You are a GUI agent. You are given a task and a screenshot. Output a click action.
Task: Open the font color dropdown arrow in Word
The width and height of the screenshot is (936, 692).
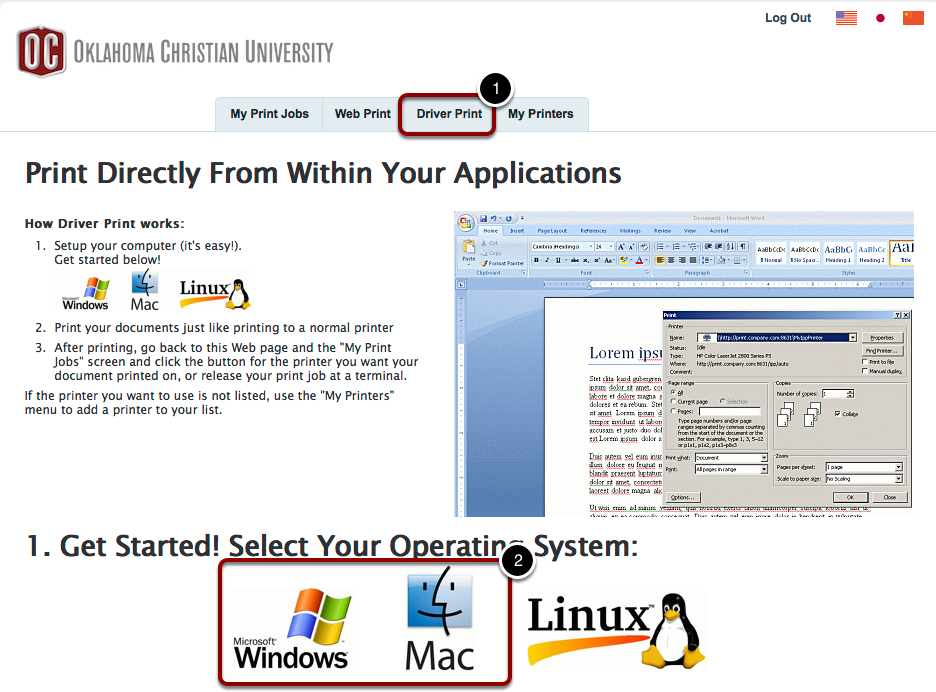(x=646, y=260)
